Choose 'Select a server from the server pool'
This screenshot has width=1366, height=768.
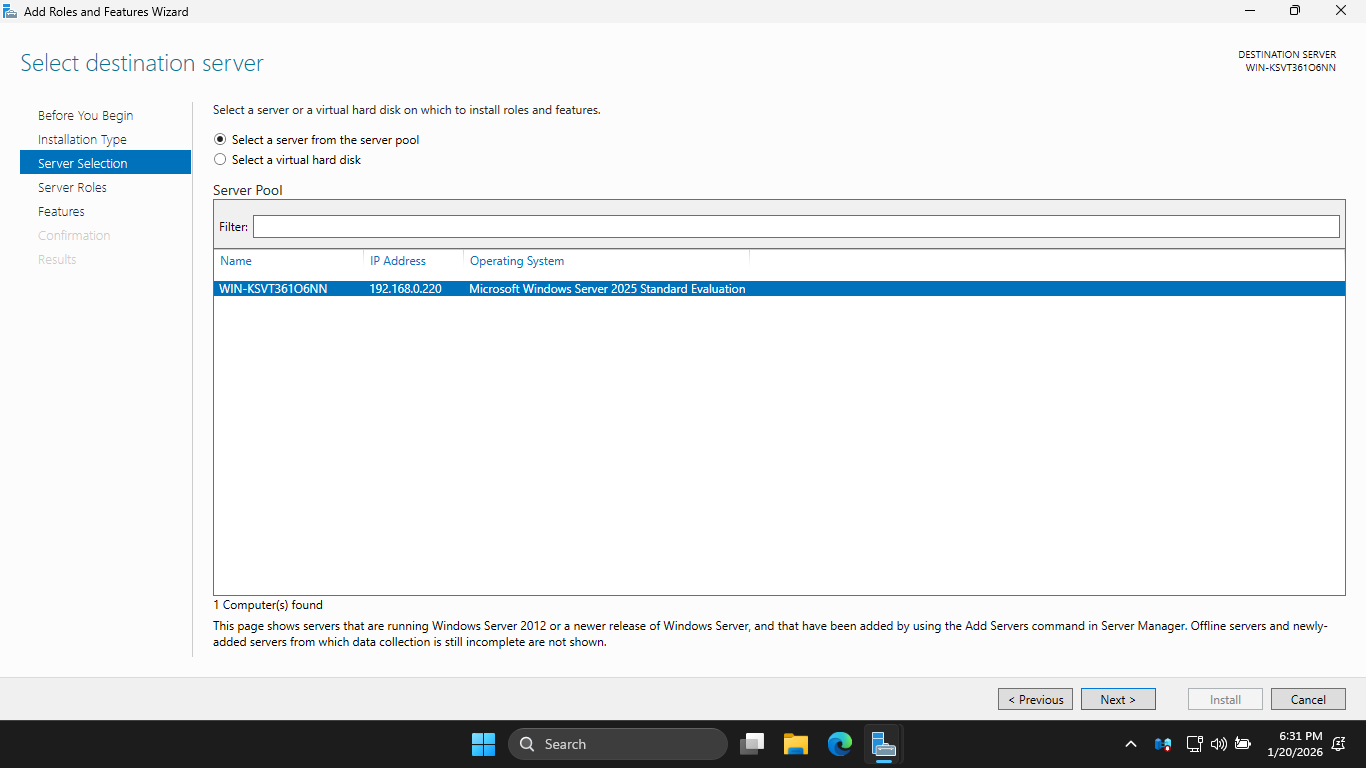[220, 140]
